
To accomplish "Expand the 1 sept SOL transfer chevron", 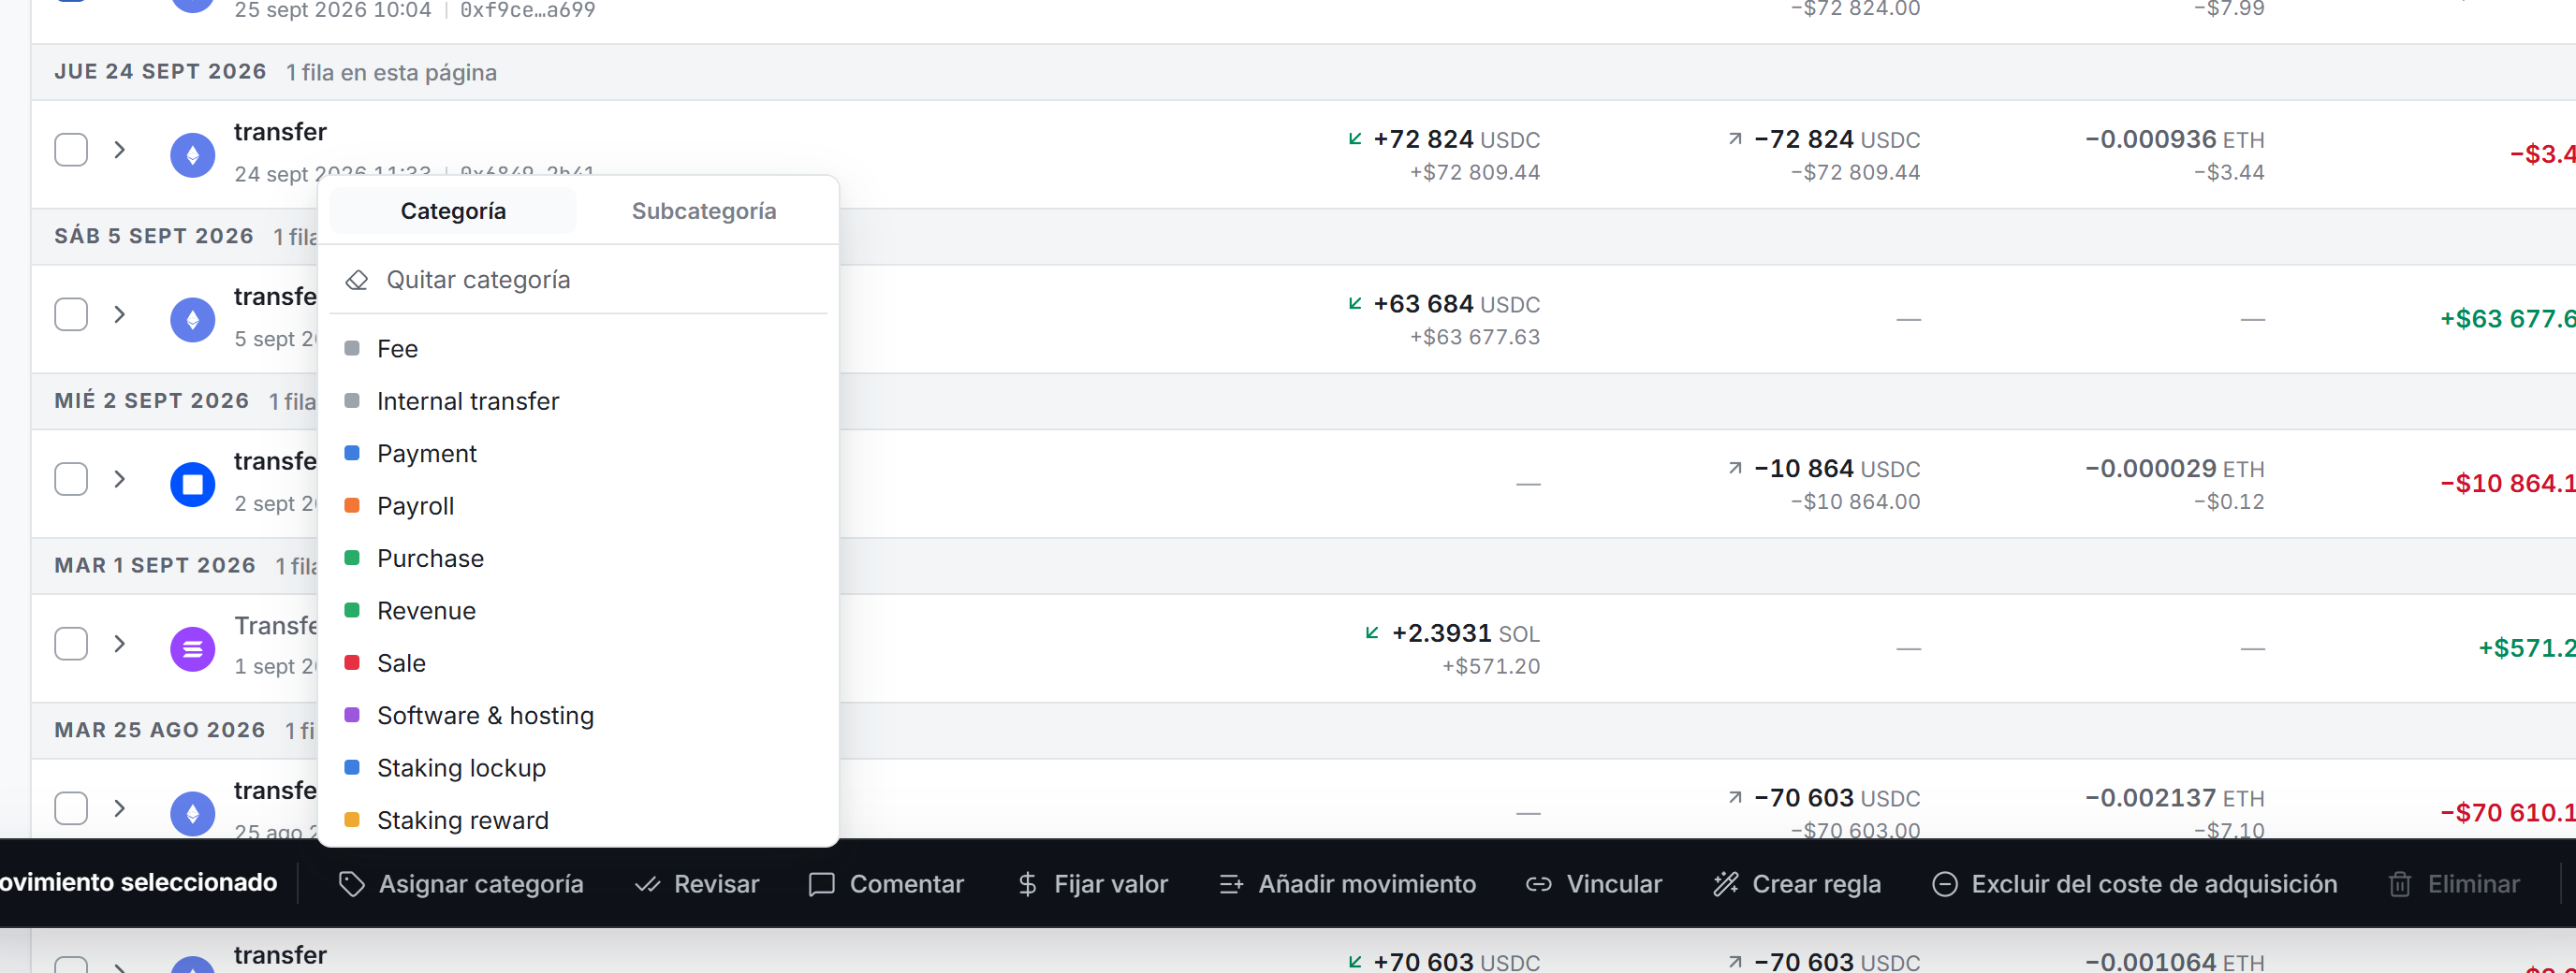I will 119,644.
